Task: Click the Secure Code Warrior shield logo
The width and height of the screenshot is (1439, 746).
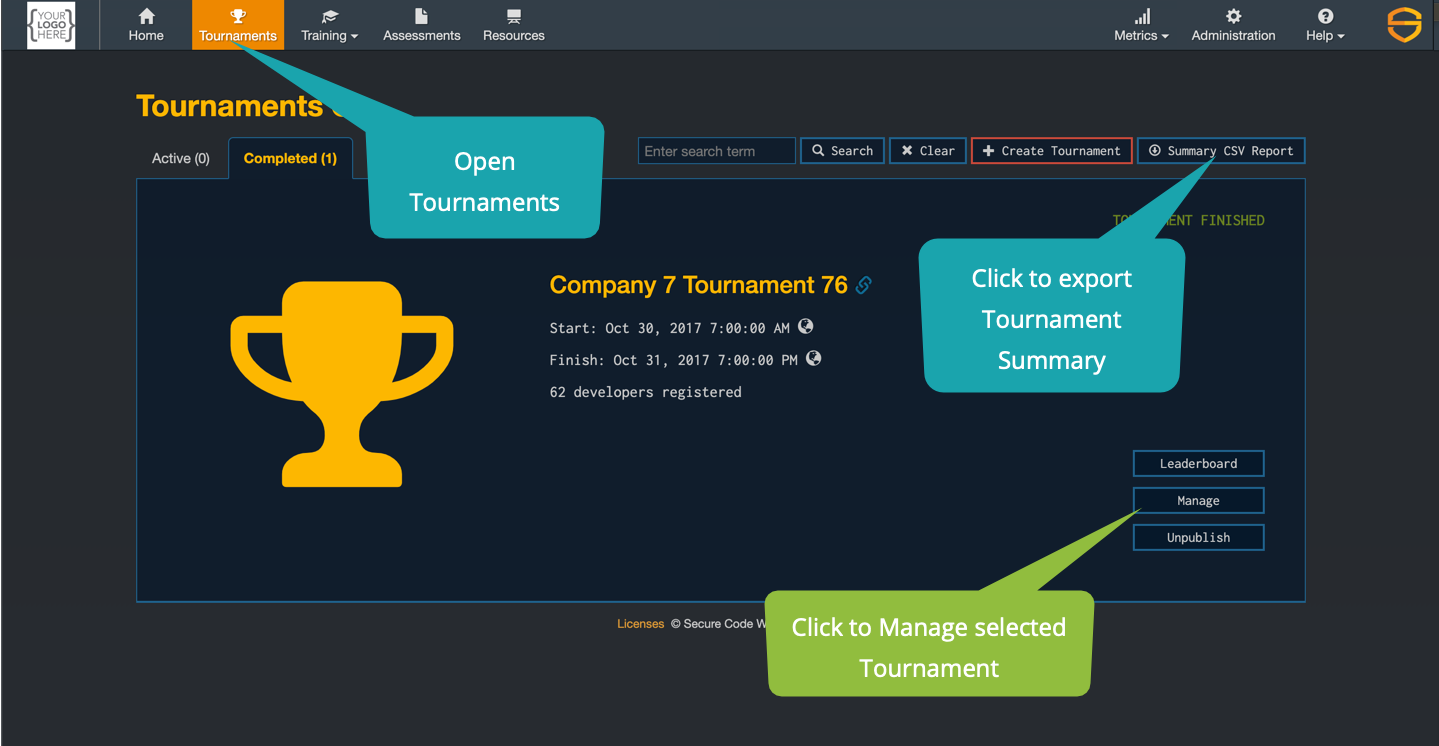Action: (1404, 25)
